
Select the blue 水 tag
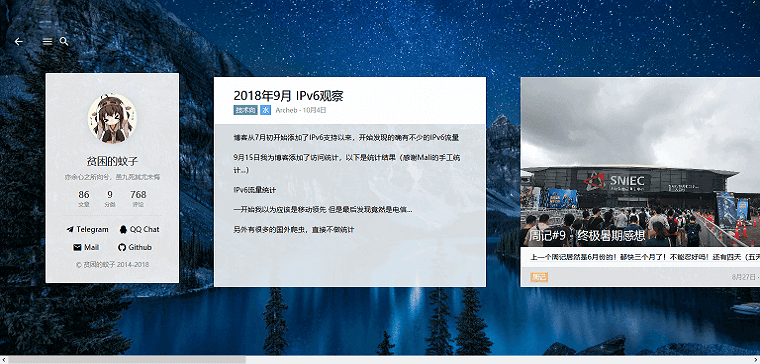coord(266,111)
